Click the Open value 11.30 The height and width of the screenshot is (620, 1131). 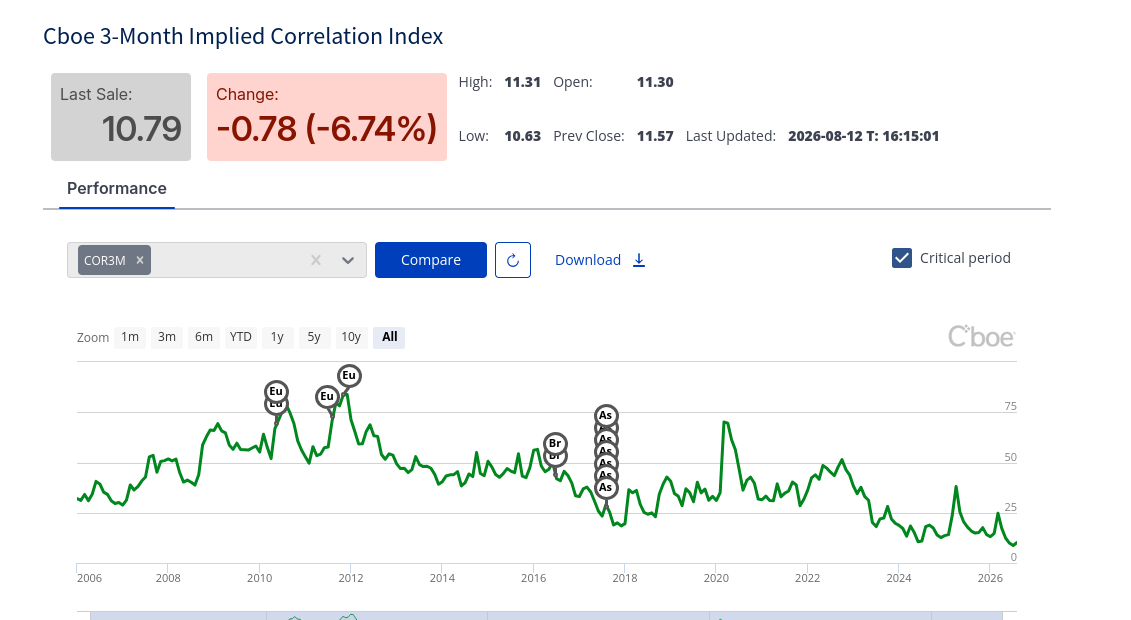click(x=655, y=82)
